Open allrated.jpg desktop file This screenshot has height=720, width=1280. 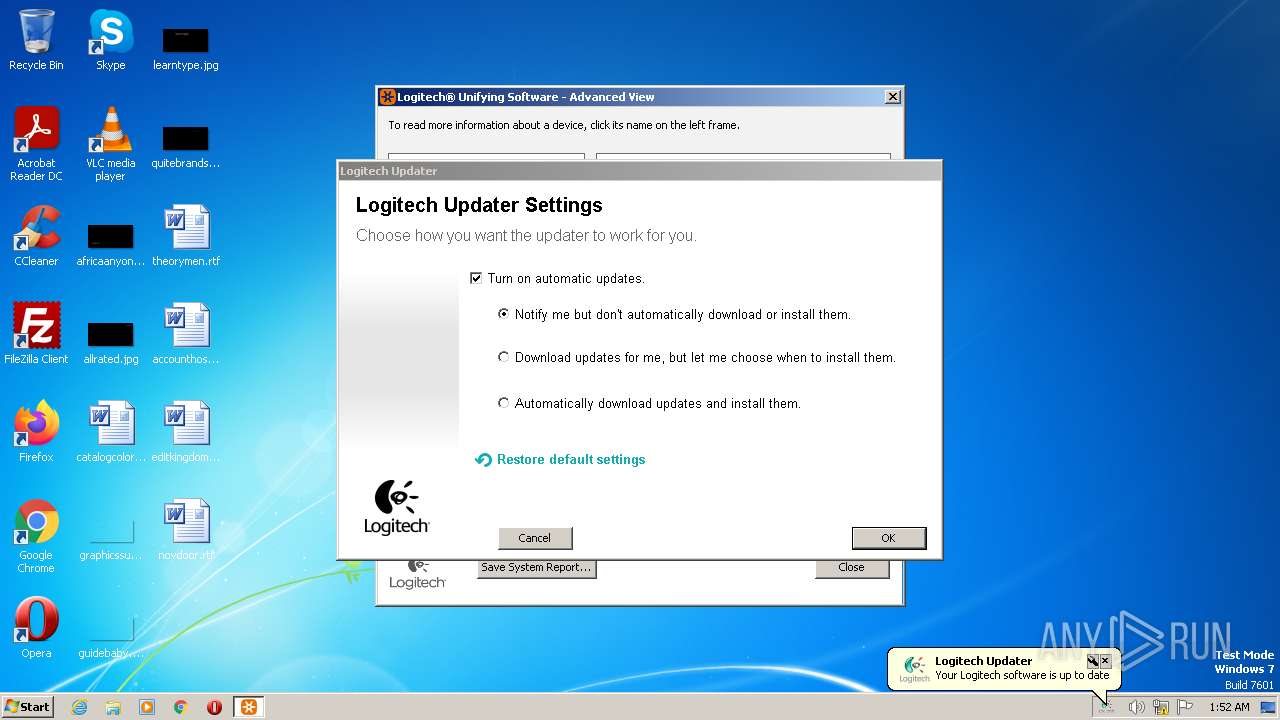pos(111,341)
